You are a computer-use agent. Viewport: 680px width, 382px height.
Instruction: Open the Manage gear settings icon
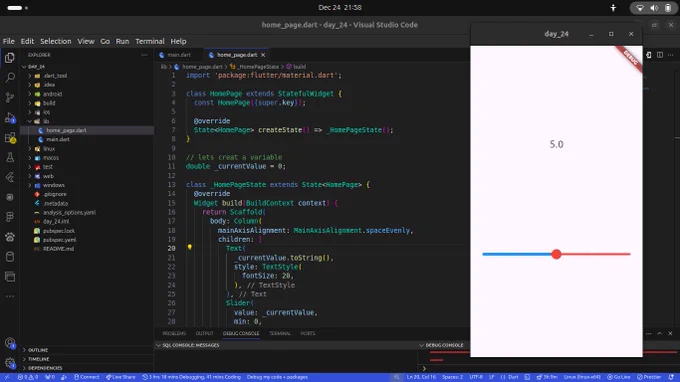(x=10, y=363)
